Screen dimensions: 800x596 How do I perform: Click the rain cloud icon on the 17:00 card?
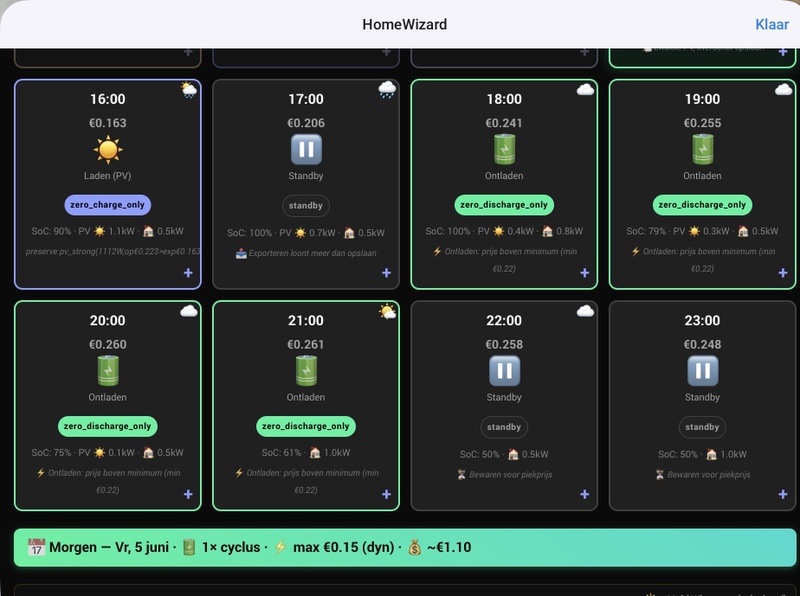[x=387, y=90]
